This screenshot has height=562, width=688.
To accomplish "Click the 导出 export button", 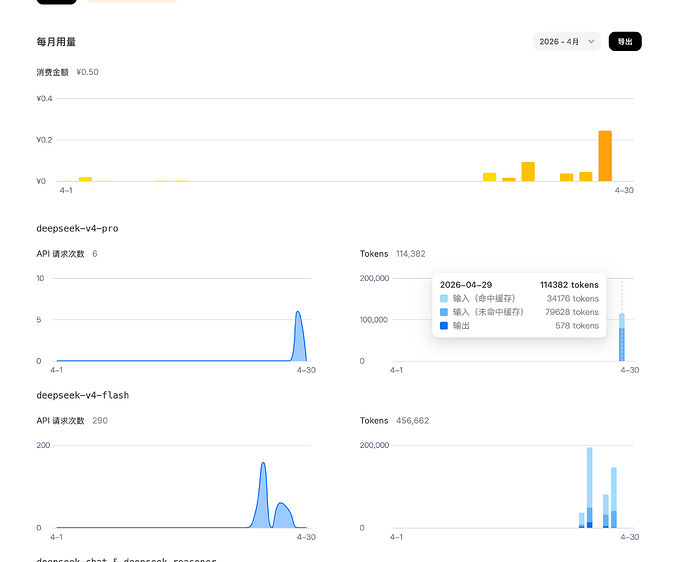I will tap(625, 42).
